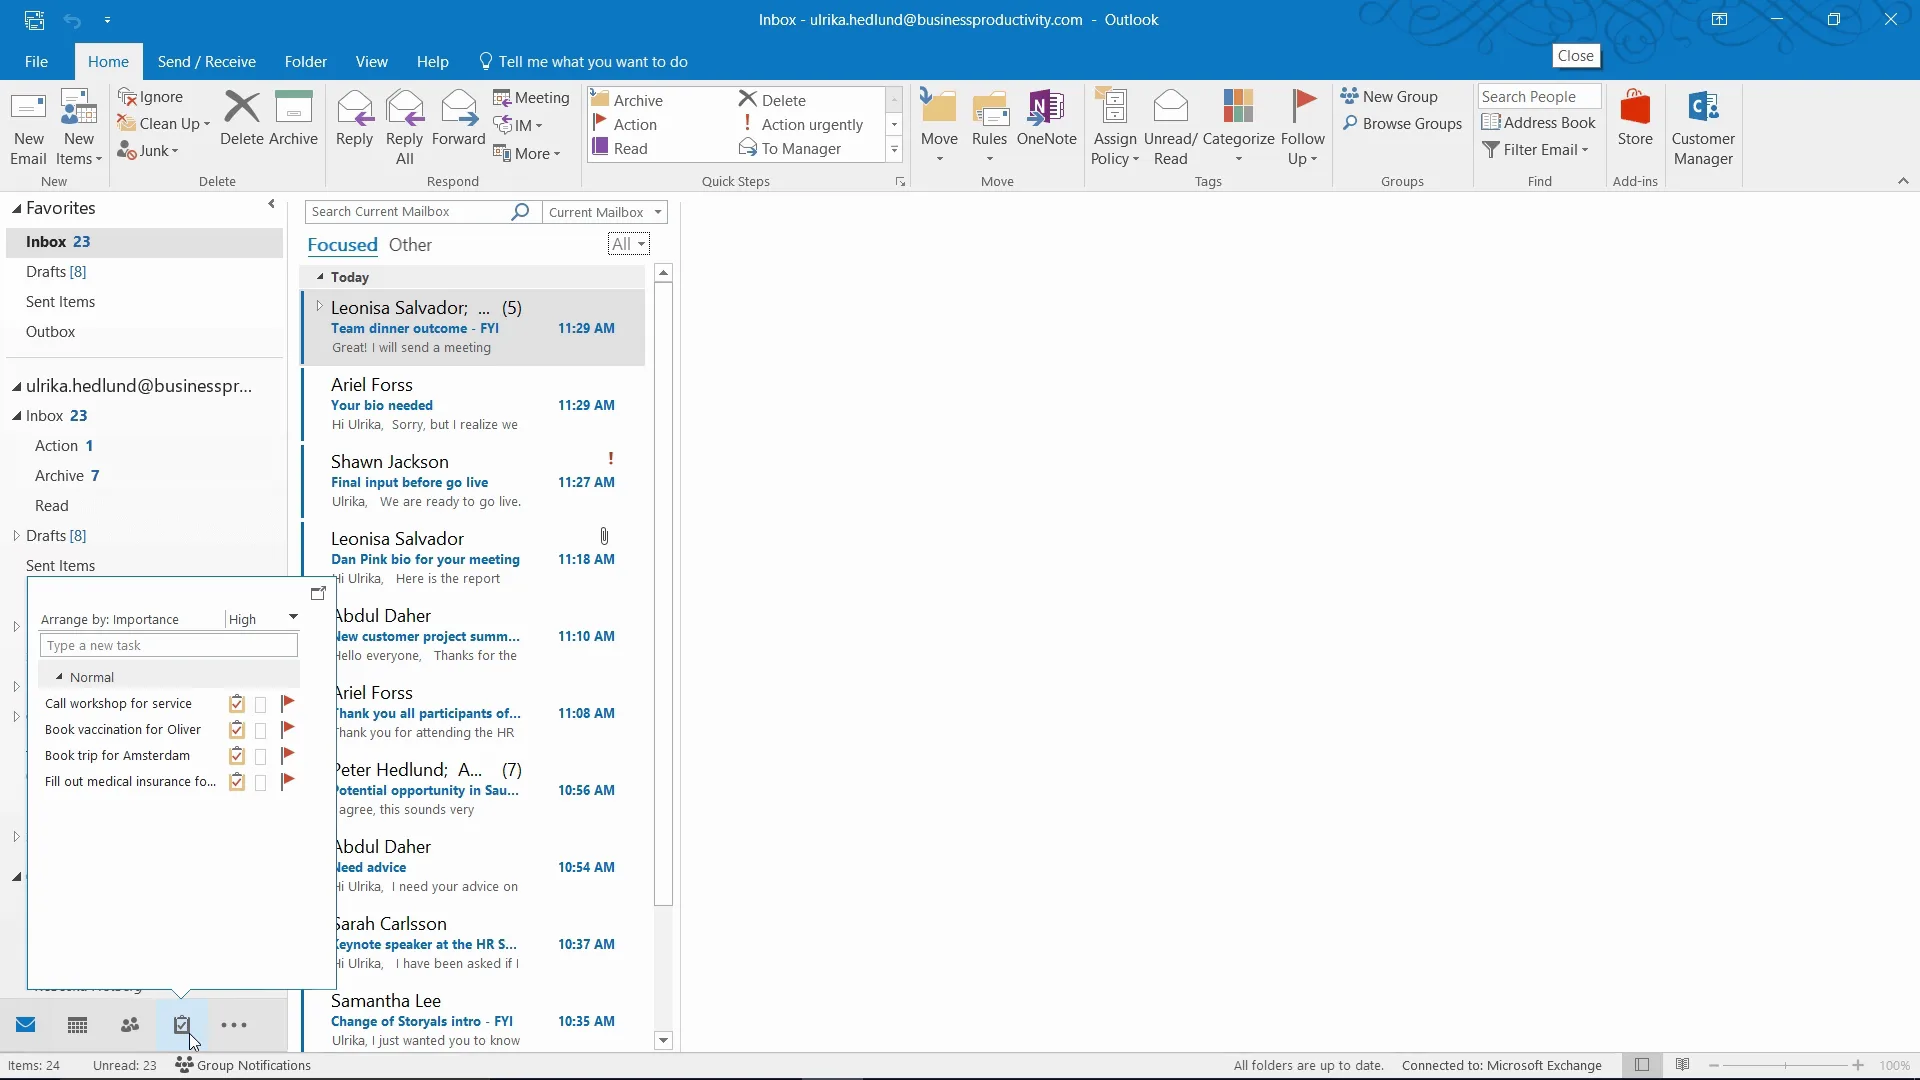Open New Items dropdown
The height and width of the screenshot is (1080, 1920).
pos(79,128)
